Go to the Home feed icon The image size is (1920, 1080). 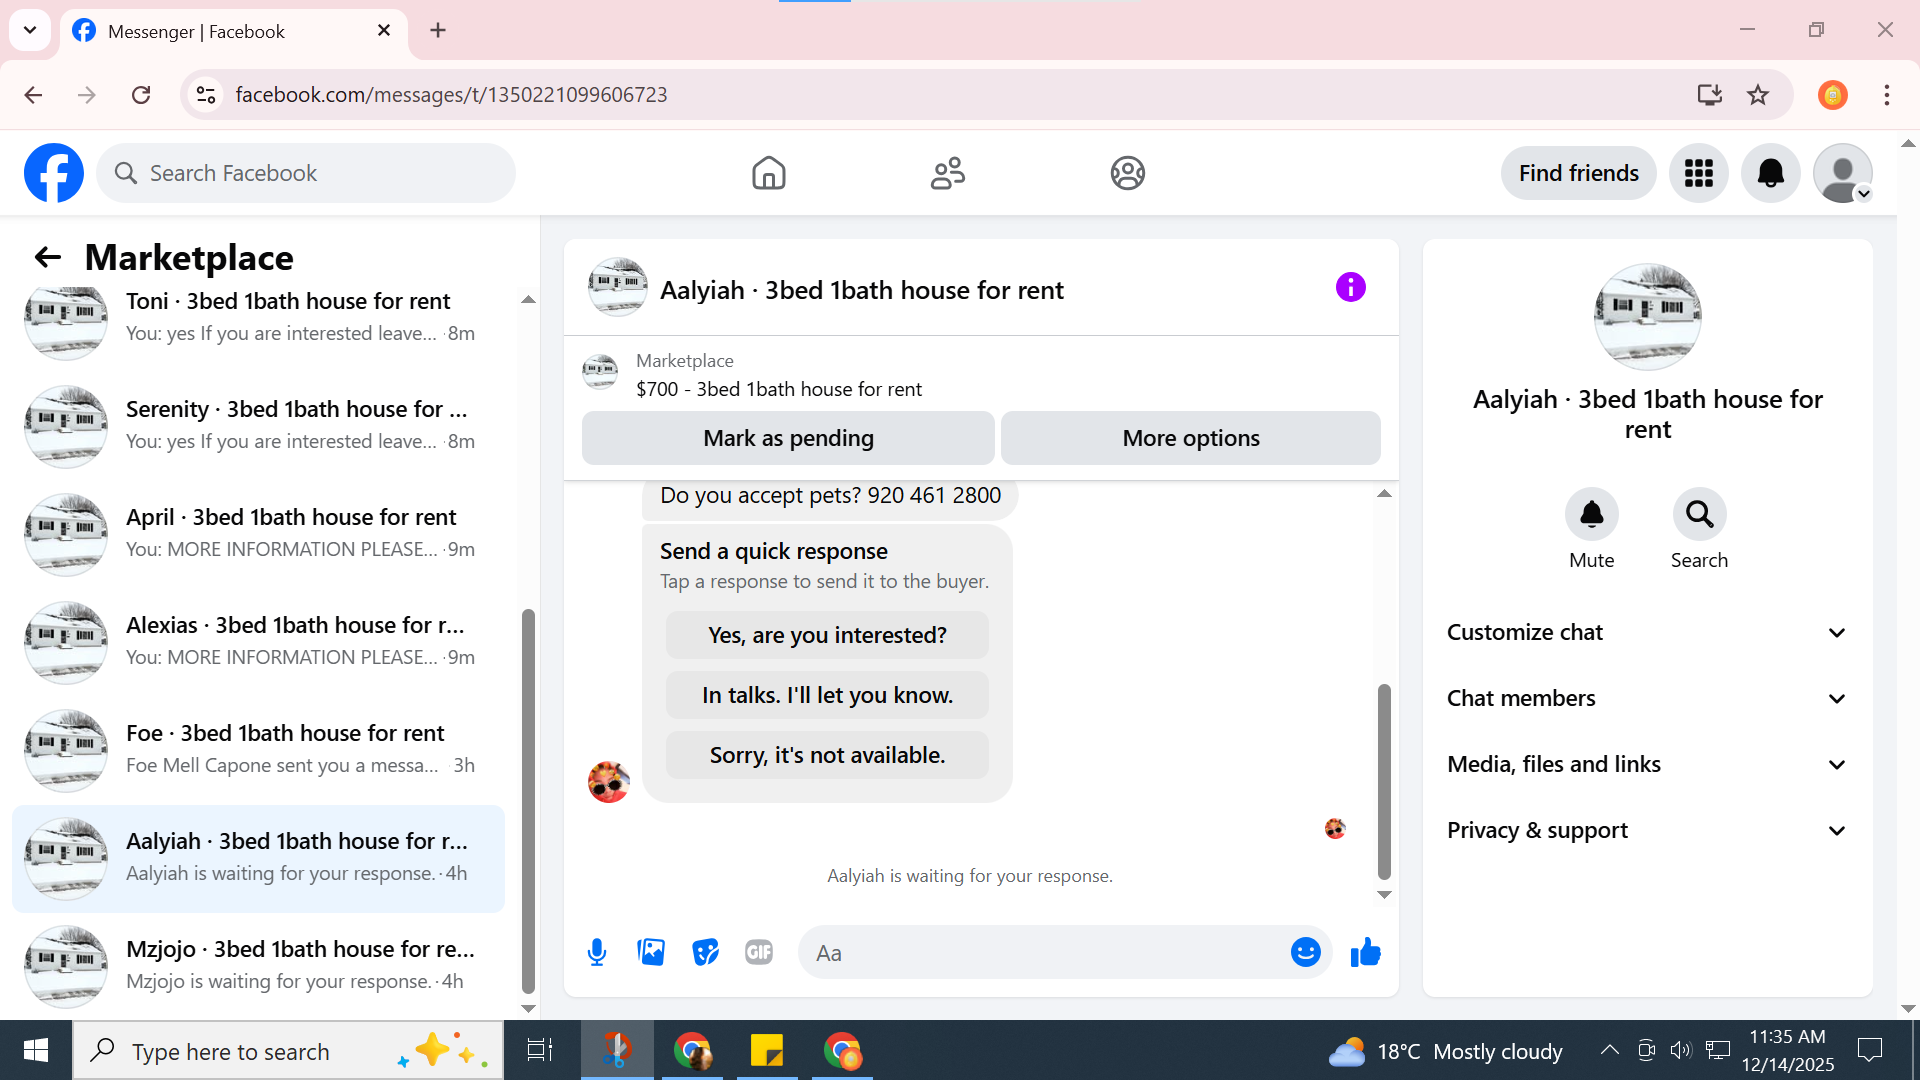tap(768, 173)
